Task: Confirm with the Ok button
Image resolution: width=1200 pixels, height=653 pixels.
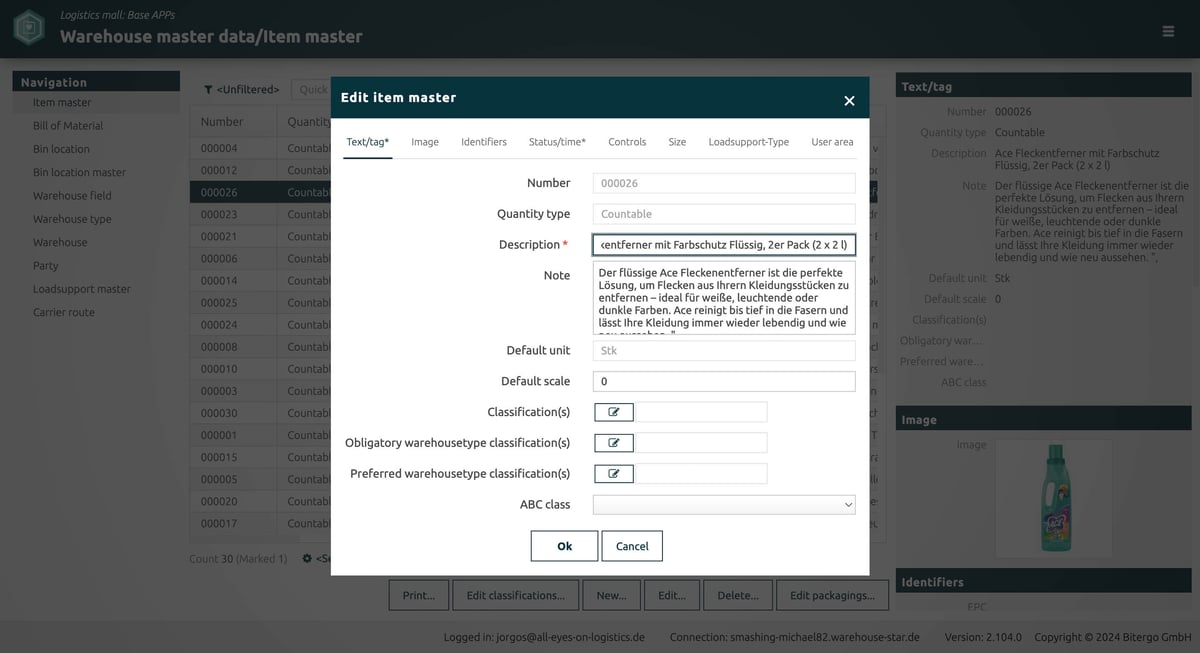Action: coord(564,546)
